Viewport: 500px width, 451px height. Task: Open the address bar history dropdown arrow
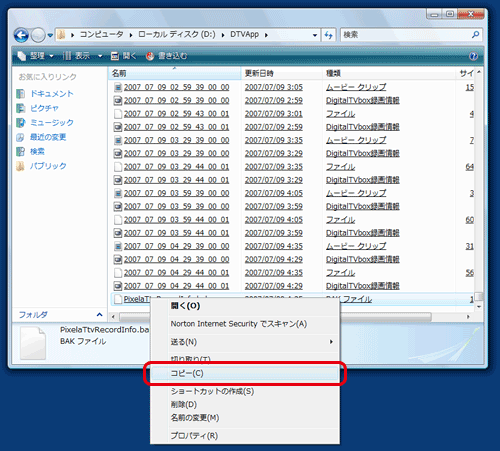pos(315,35)
